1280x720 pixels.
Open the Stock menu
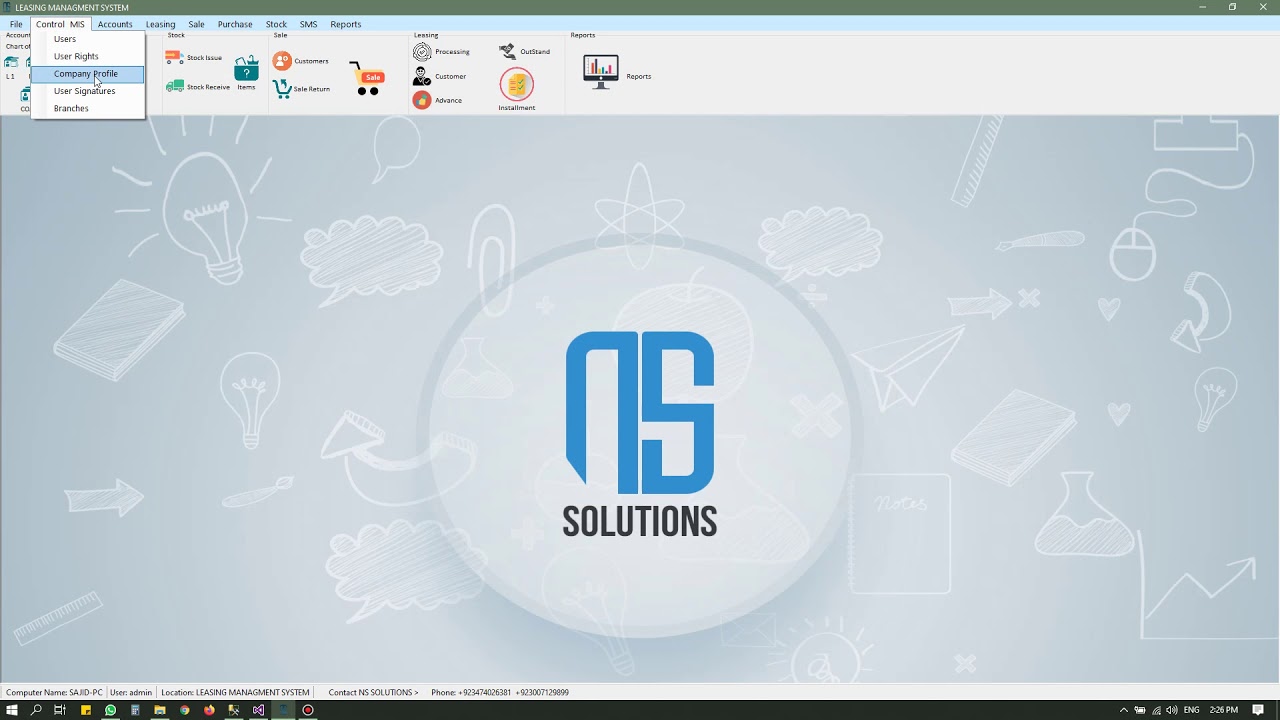(276, 24)
